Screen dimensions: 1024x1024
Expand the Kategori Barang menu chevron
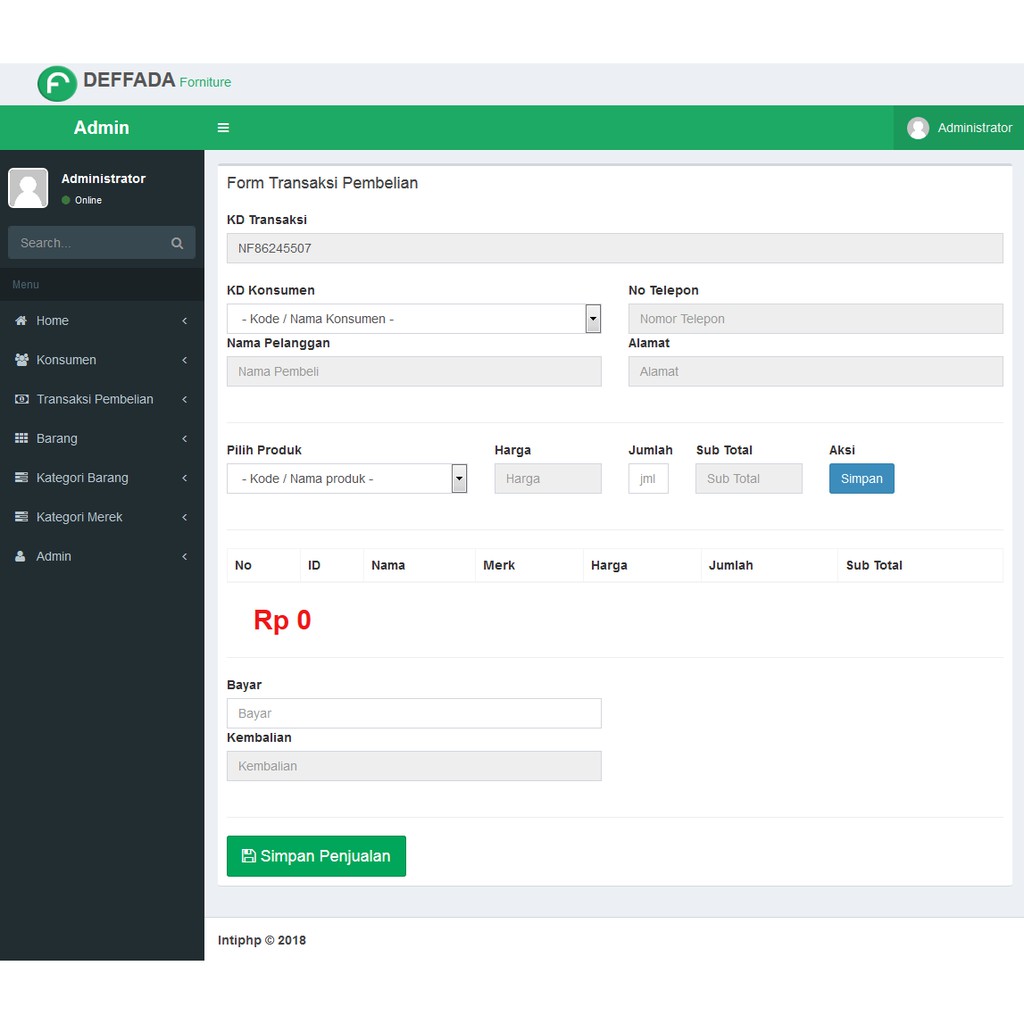click(x=185, y=478)
